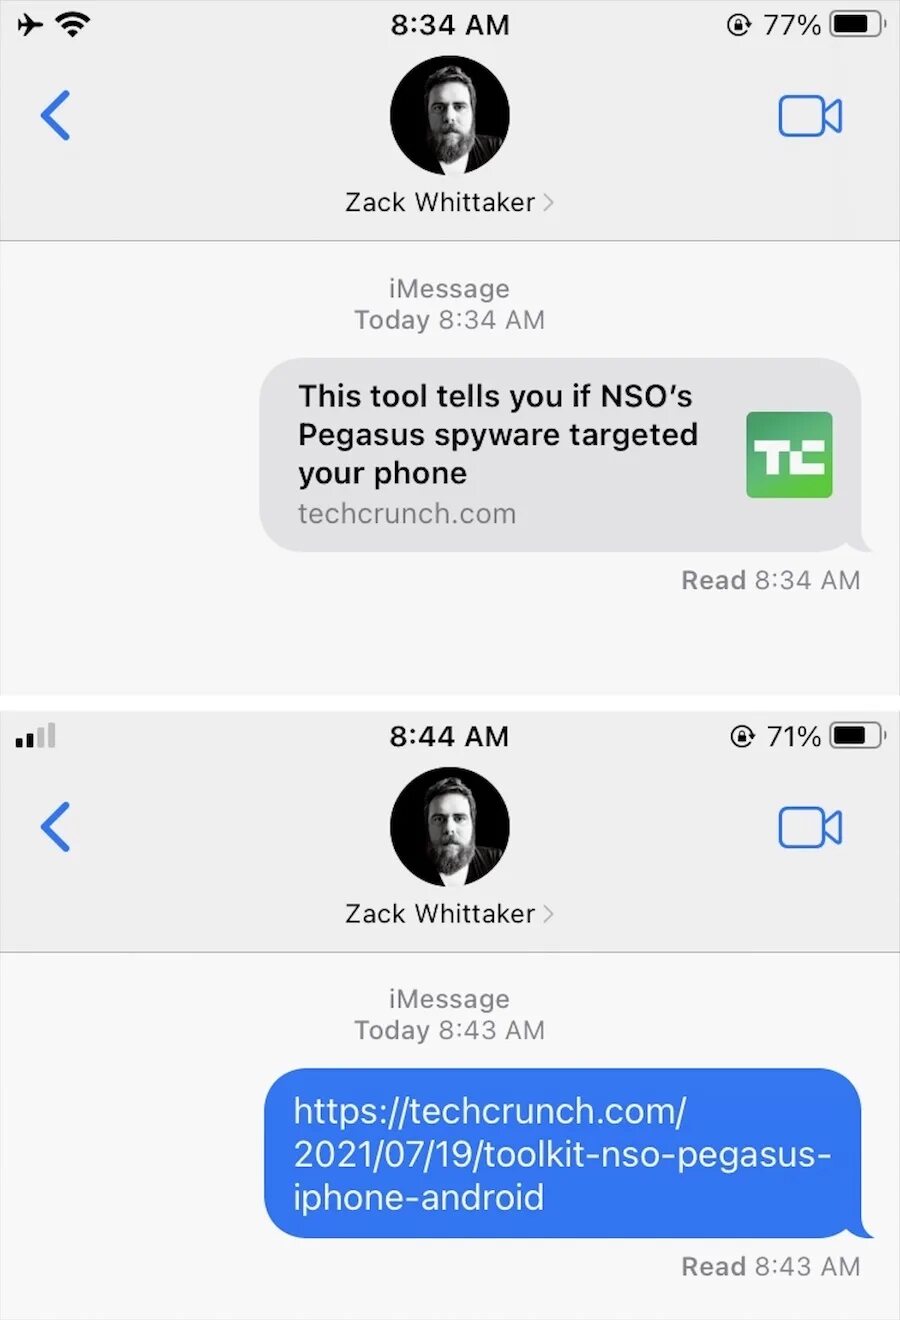Expand Zack Whittaker contact details in bottom header
This screenshot has width=900, height=1320.
(x=449, y=913)
